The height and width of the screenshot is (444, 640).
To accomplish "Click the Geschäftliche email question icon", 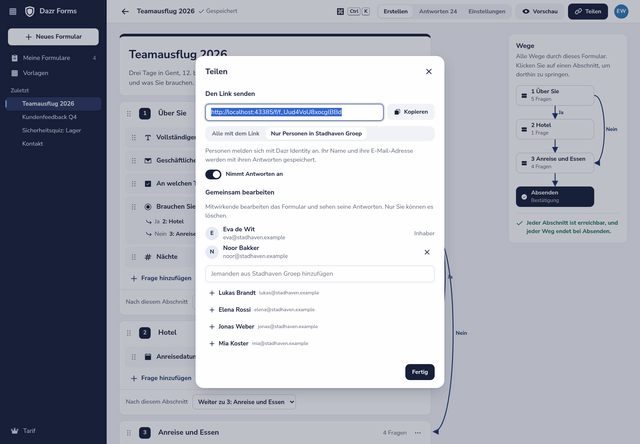I will click(x=148, y=161).
